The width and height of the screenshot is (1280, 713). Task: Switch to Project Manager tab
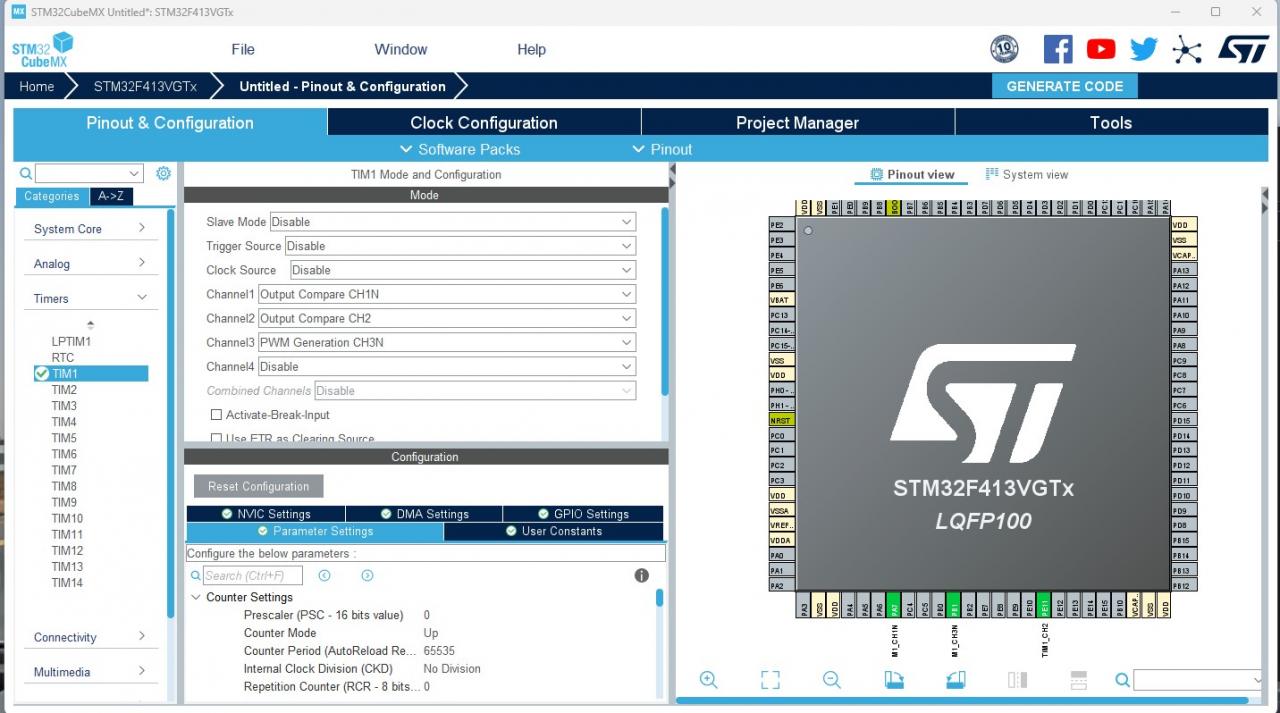[797, 122]
